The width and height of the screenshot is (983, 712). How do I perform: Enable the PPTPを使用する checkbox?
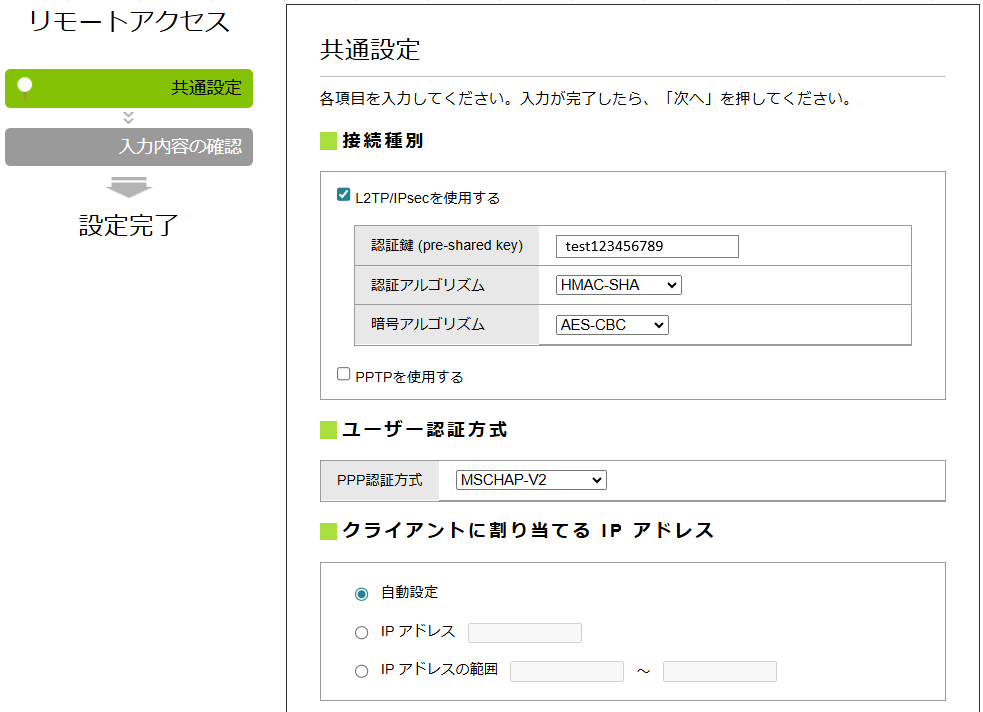click(x=344, y=375)
